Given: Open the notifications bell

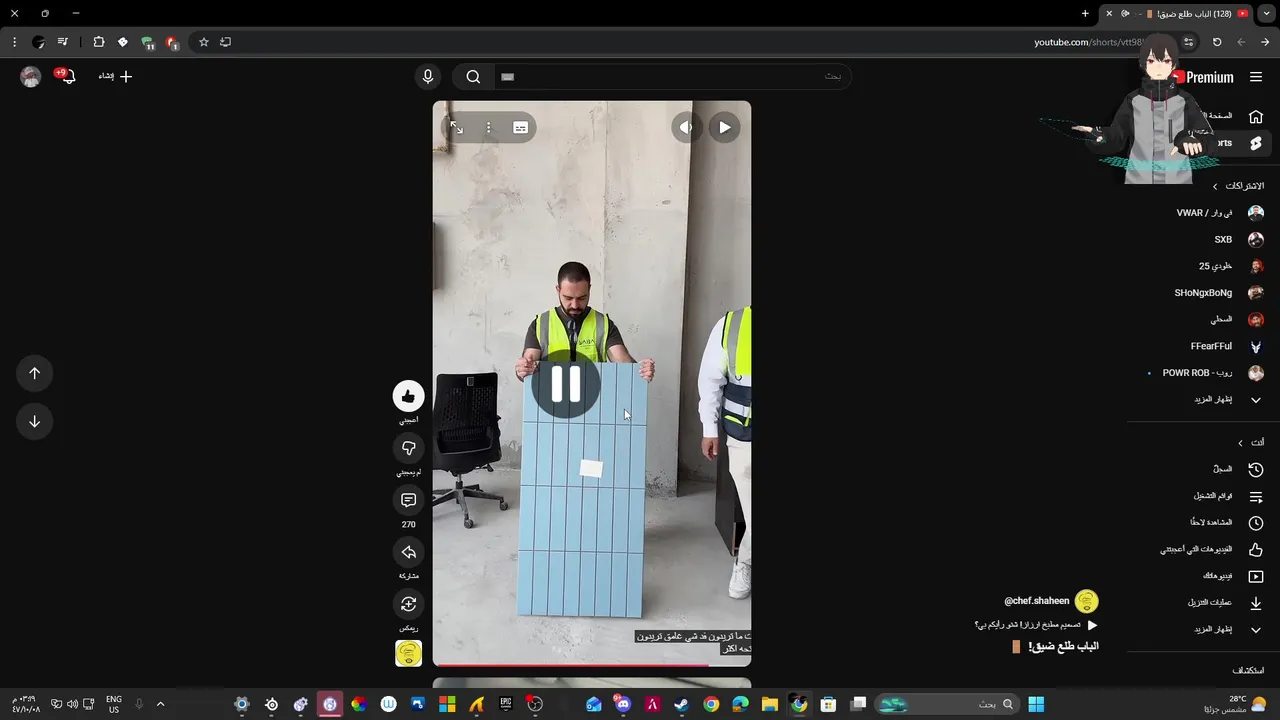Looking at the screenshot, I should coord(67,77).
